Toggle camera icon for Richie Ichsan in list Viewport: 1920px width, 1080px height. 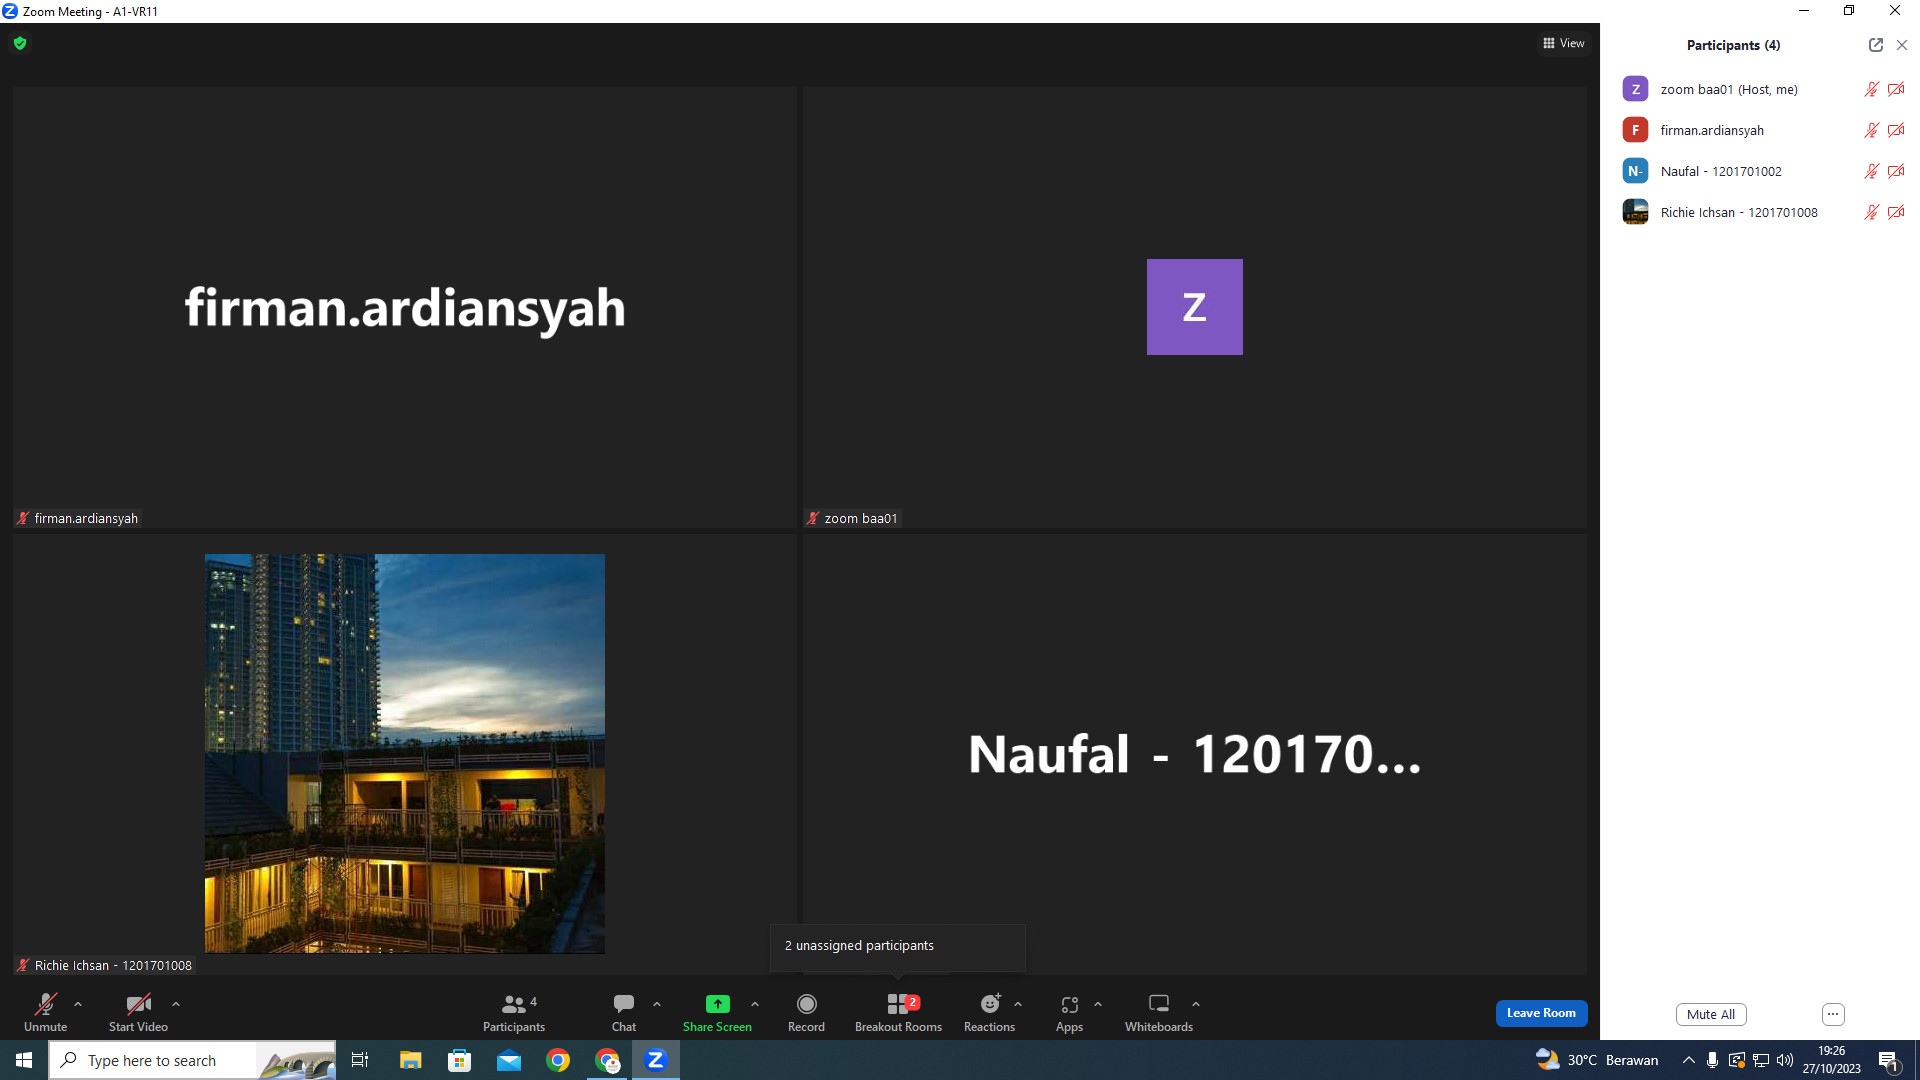[1896, 212]
